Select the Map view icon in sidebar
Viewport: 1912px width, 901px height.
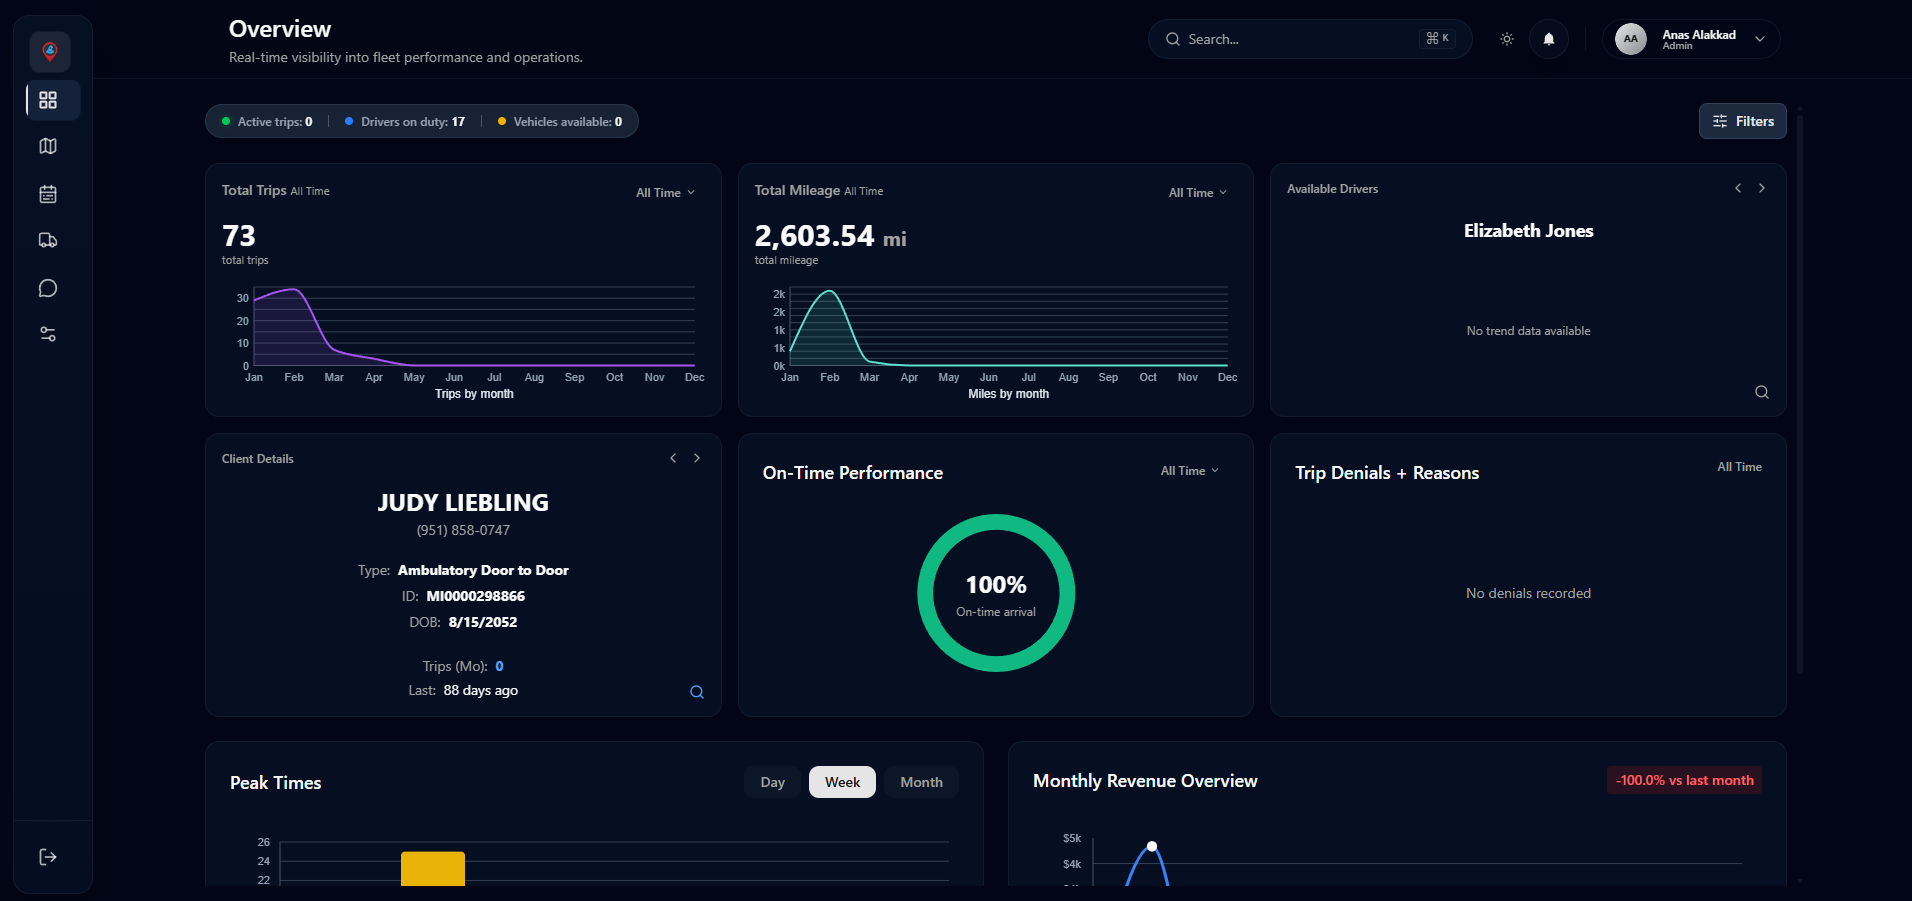pos(48,146)
